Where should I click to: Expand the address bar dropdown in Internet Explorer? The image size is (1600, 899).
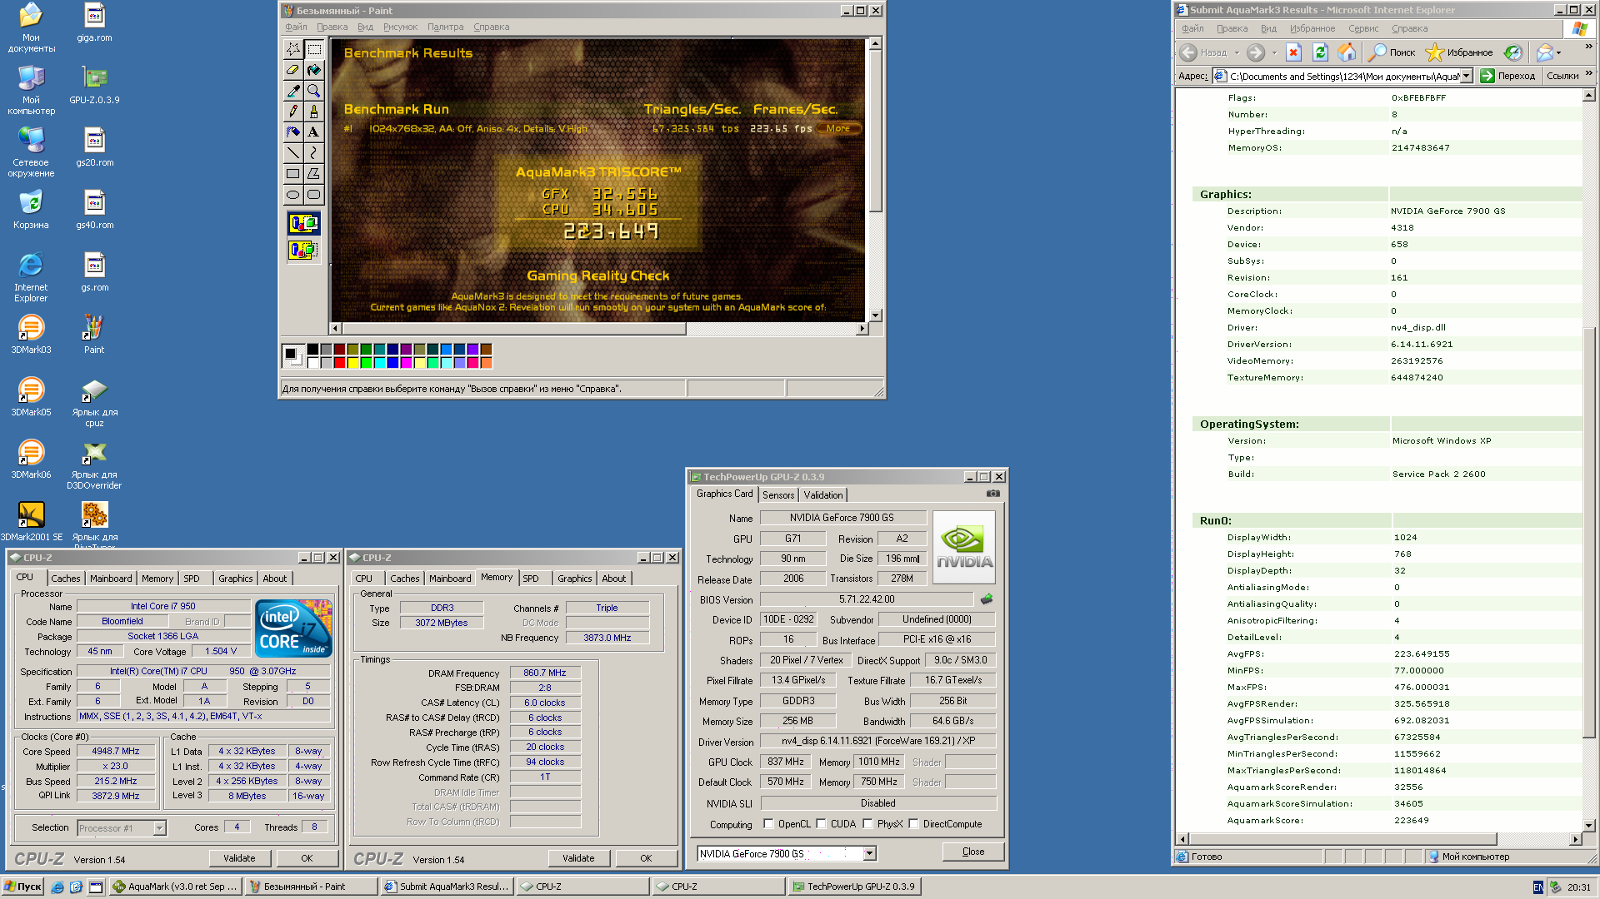pyautogui.click(x=1466, y=76)
